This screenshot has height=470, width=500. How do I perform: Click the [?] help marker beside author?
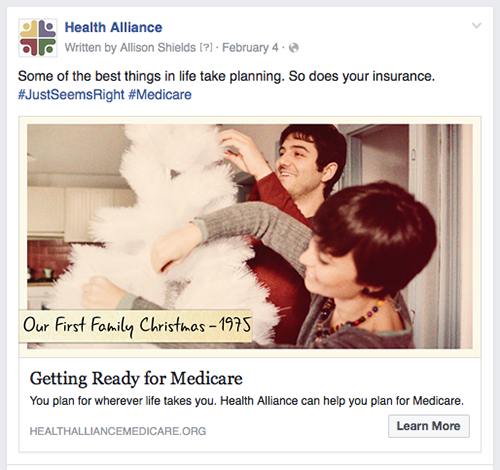206,48
